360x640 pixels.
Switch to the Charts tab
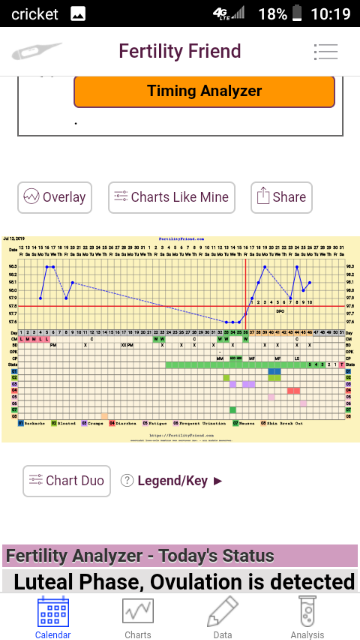138,617
